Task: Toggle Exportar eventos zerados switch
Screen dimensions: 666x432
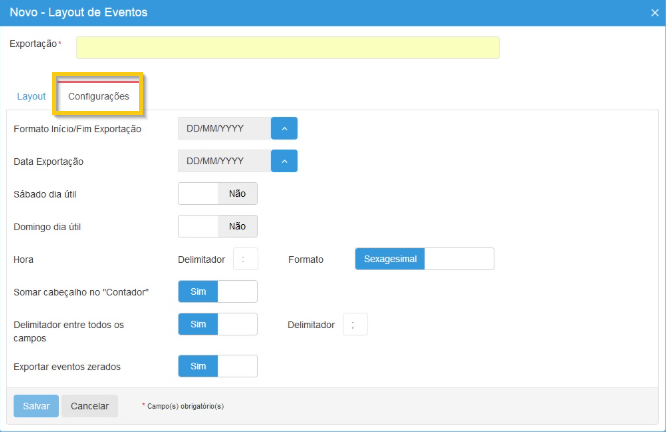Action: (x=218, y=366)
